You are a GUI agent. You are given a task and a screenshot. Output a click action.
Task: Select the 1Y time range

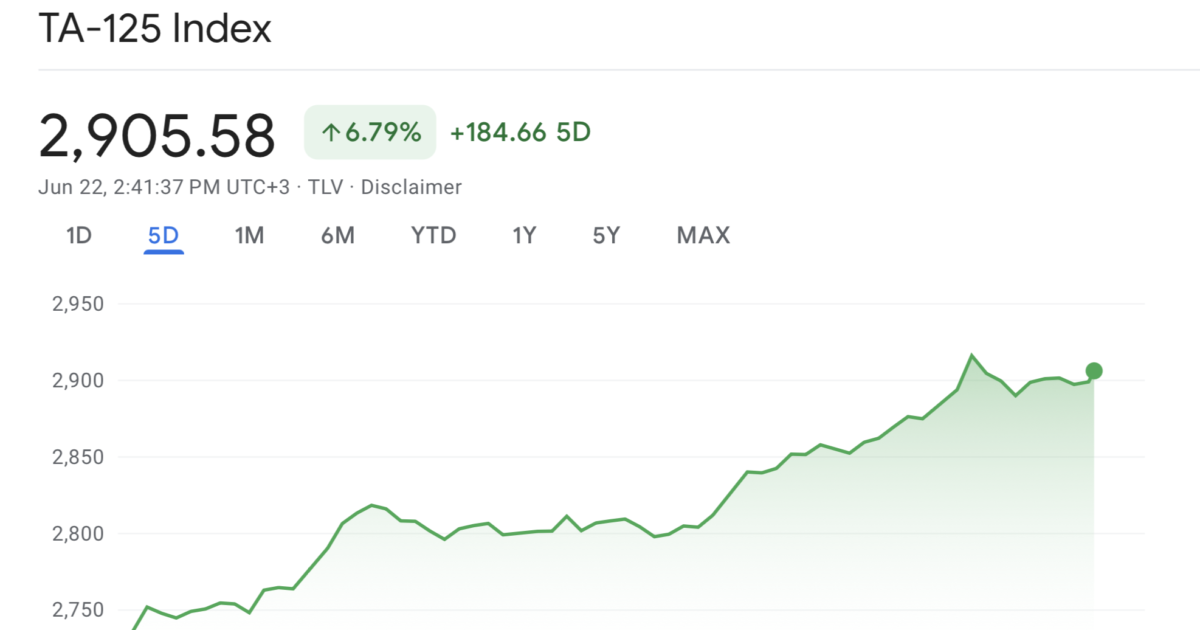coord(524,236)
